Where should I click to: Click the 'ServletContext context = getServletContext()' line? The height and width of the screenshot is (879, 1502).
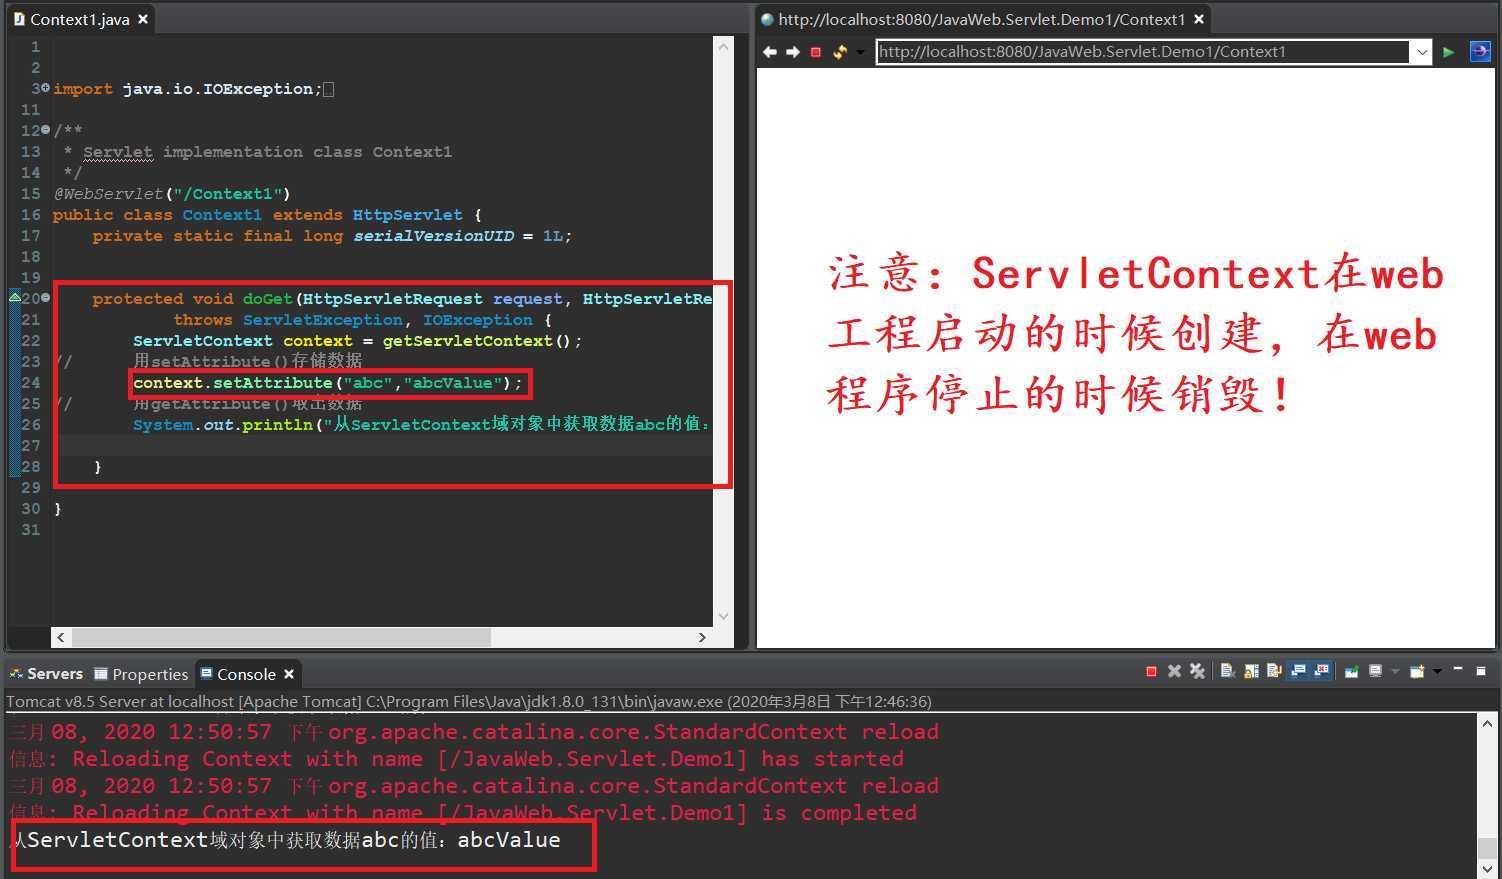357,341
